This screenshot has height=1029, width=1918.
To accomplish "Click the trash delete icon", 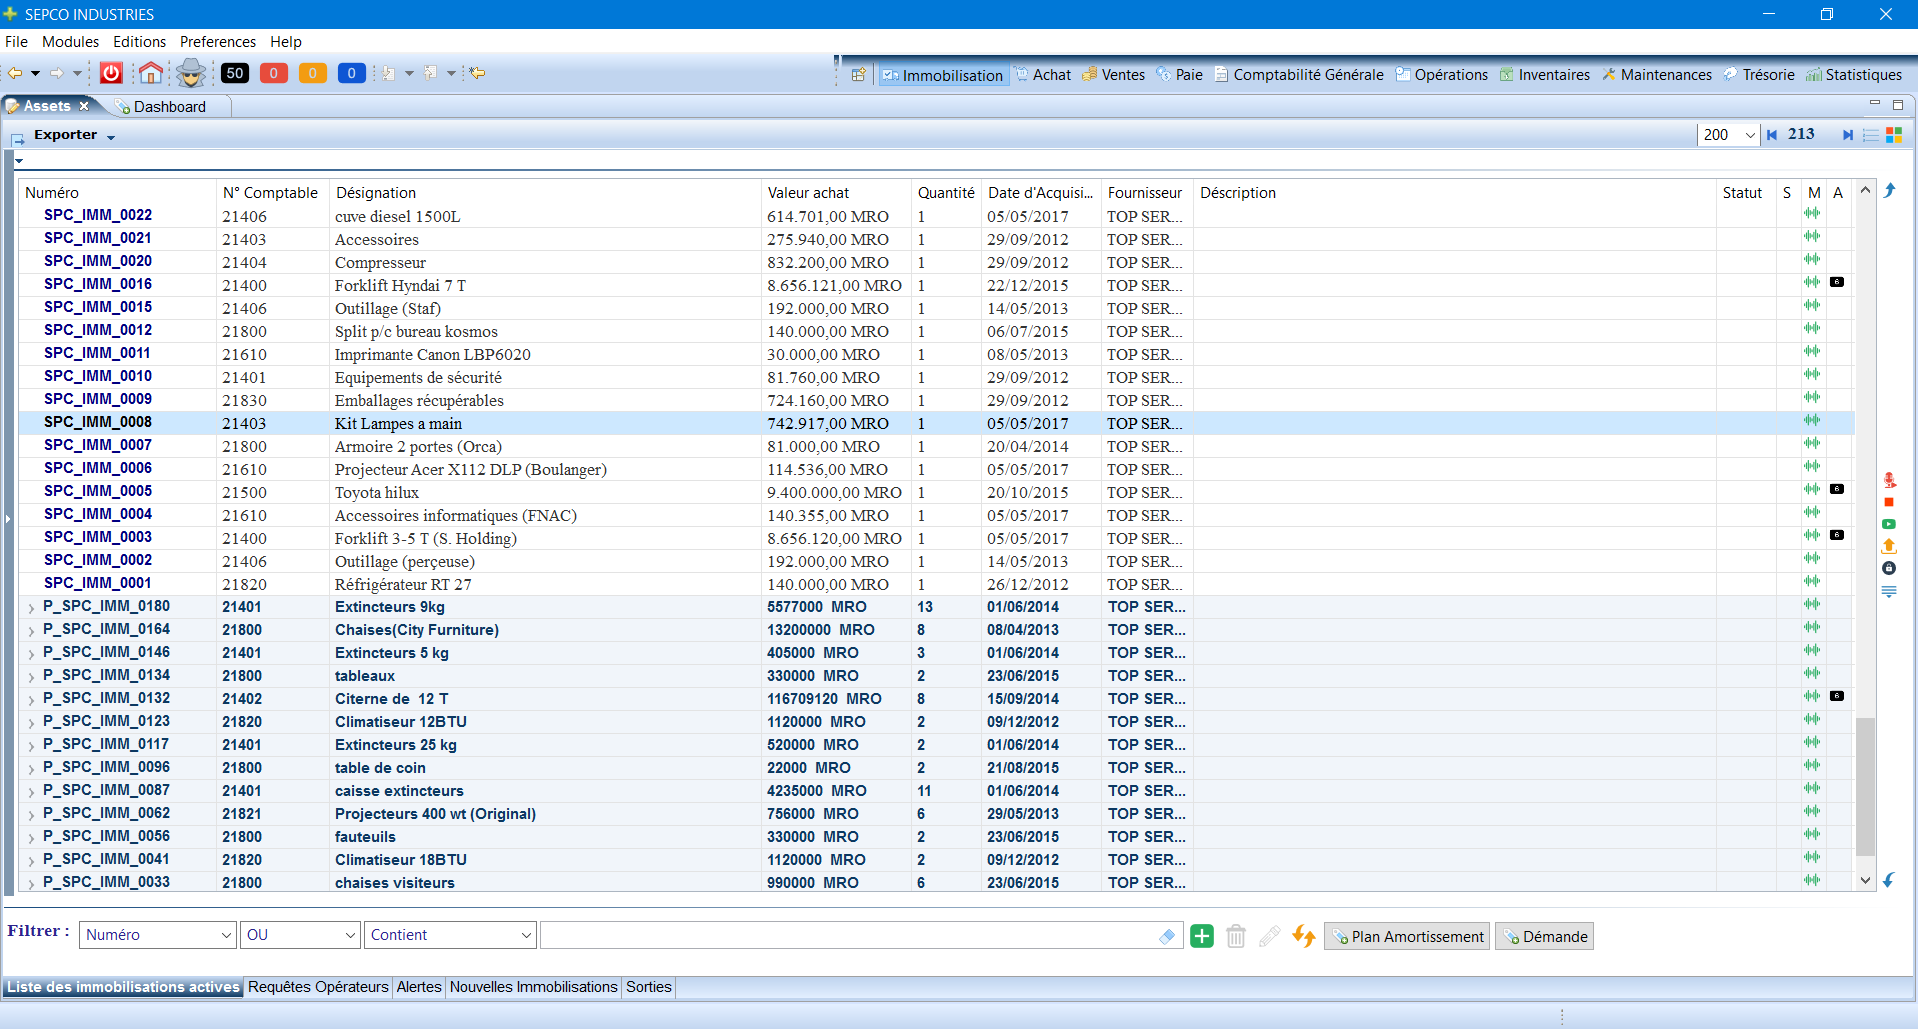I will [1236, 936].
